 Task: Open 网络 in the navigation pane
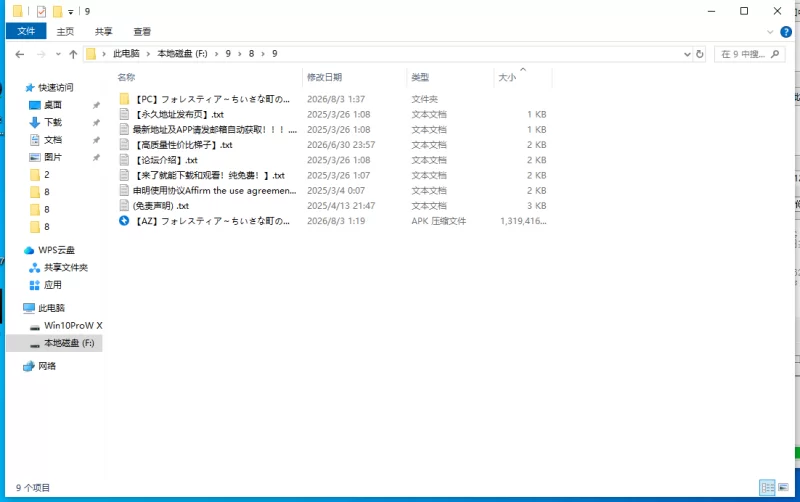pos(47,366)
